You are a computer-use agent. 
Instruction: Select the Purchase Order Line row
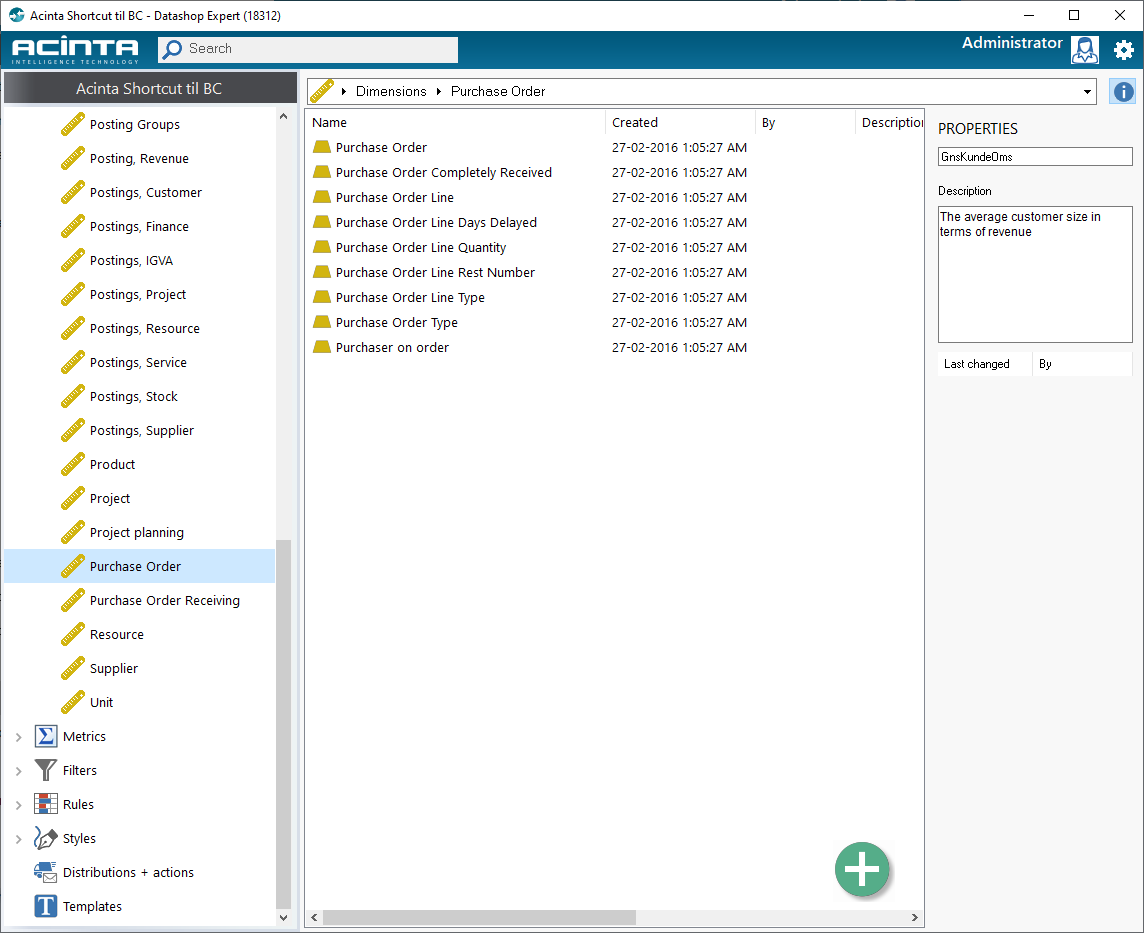pyautogui.click(x=614, y=198)
